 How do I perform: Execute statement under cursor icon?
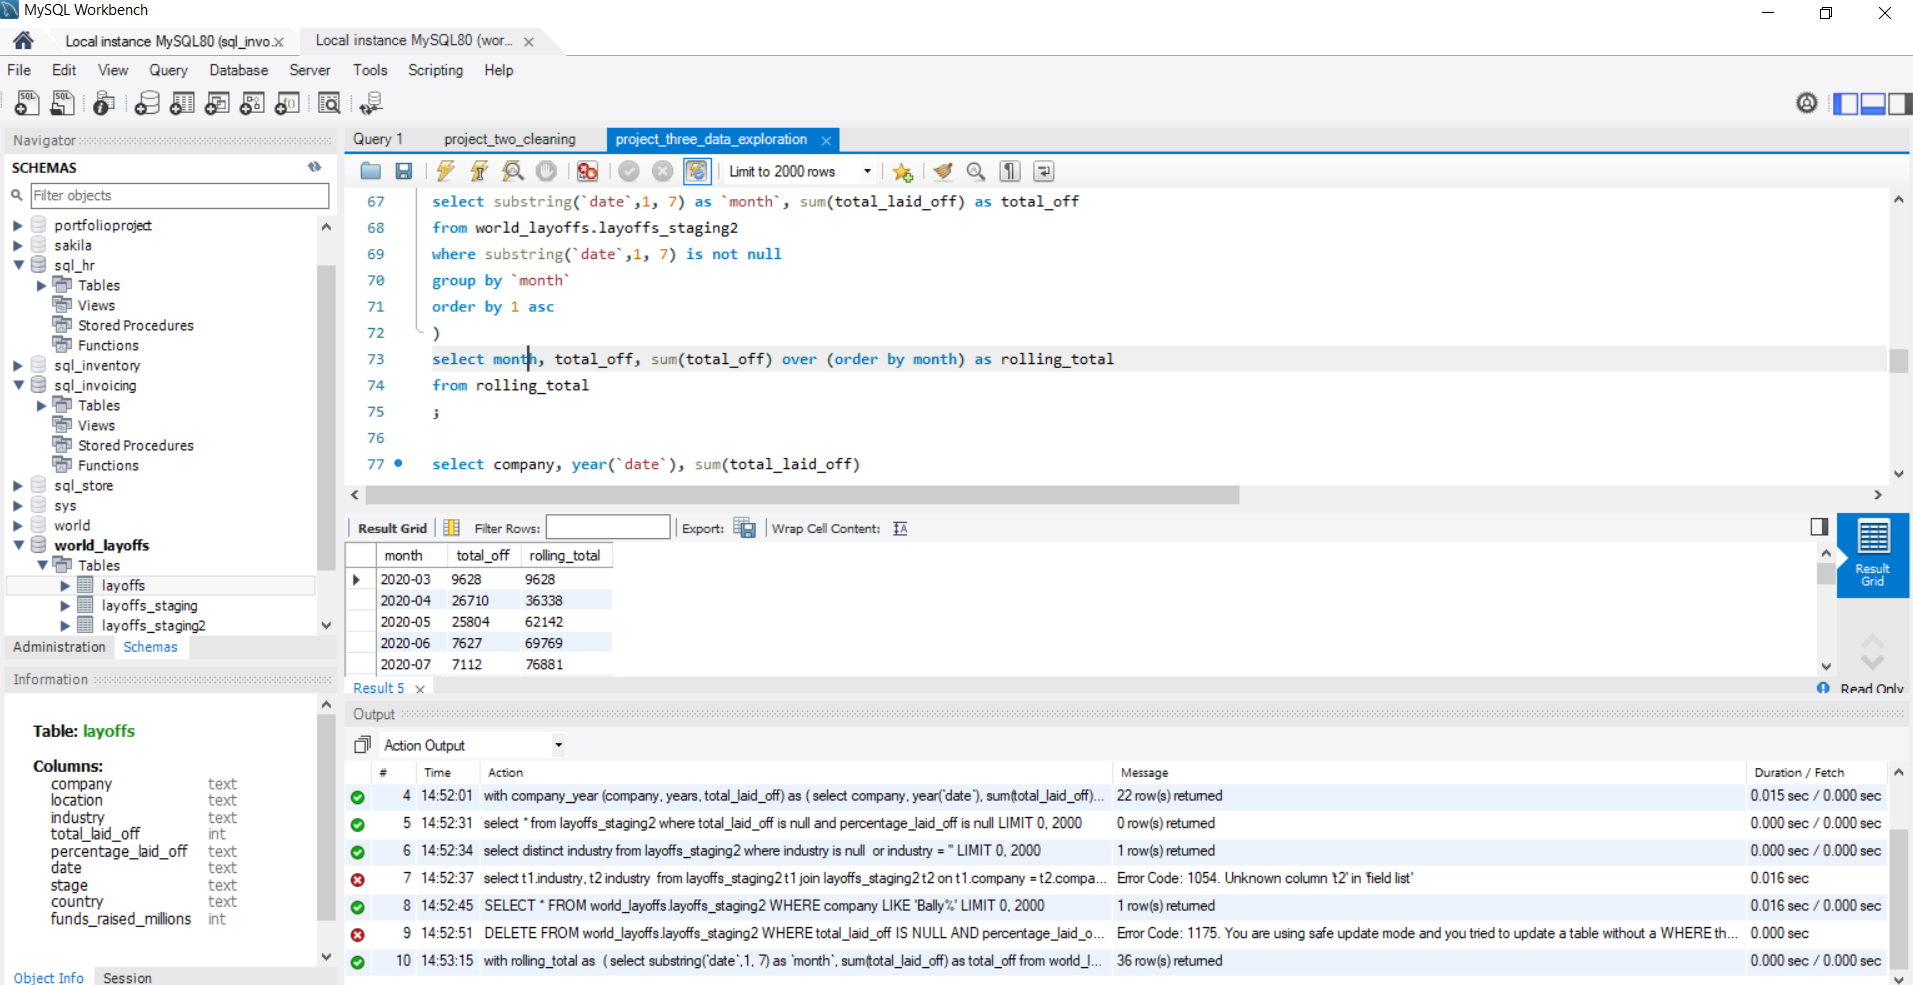point(479,171)
